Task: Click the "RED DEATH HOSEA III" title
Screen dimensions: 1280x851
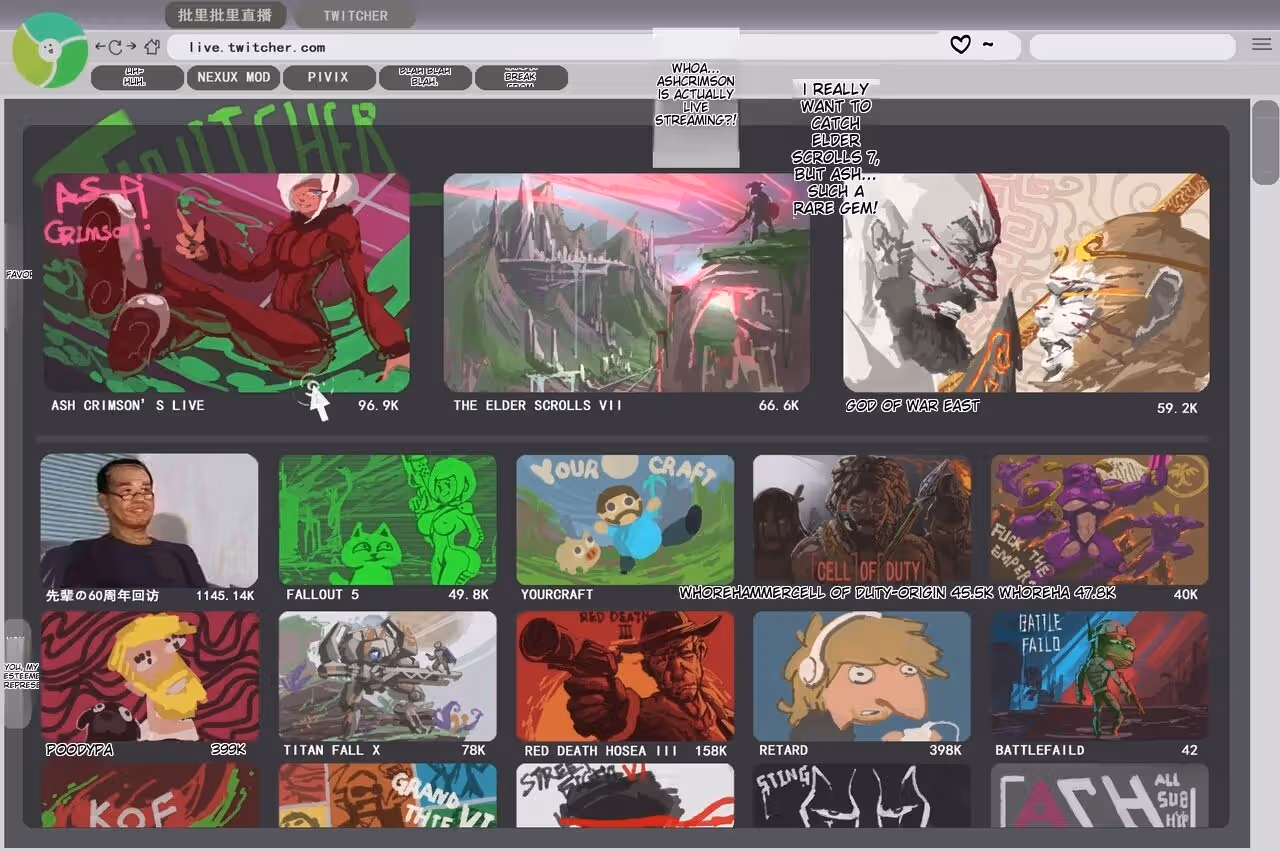Action: [601, 750]
